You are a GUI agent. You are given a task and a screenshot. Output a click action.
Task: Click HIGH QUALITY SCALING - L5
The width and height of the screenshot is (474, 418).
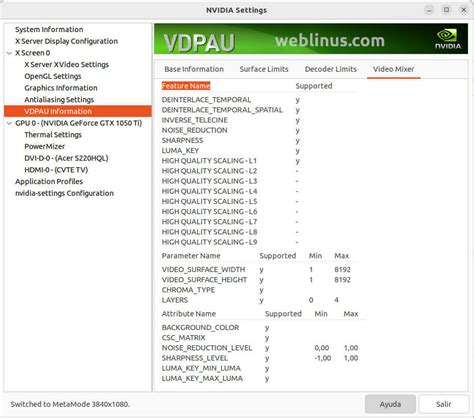pyautogui.click(x=209, y=201)
